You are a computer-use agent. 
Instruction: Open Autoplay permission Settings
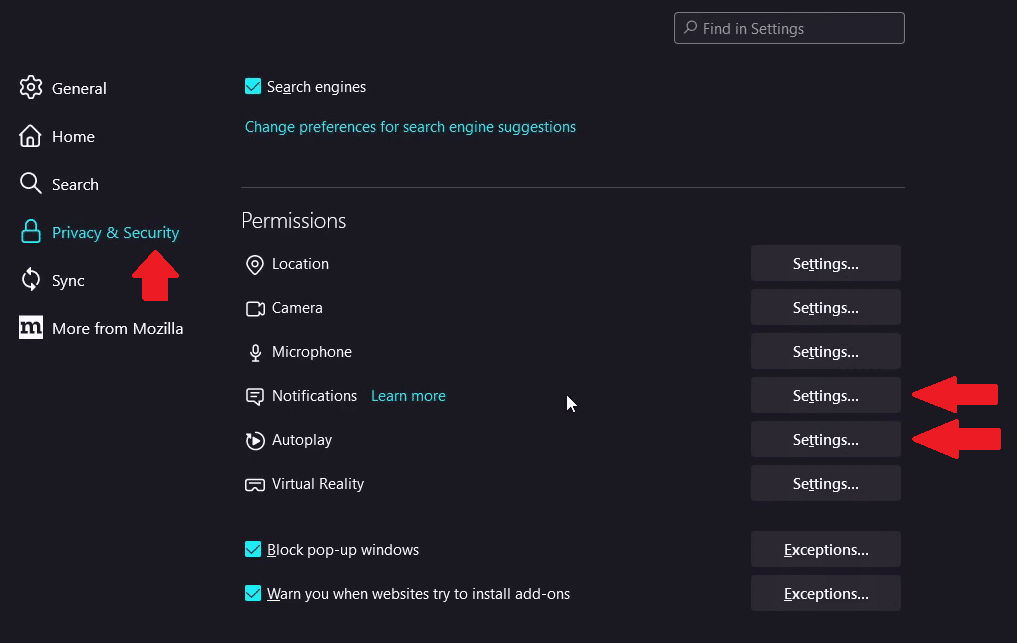[825, 440]
